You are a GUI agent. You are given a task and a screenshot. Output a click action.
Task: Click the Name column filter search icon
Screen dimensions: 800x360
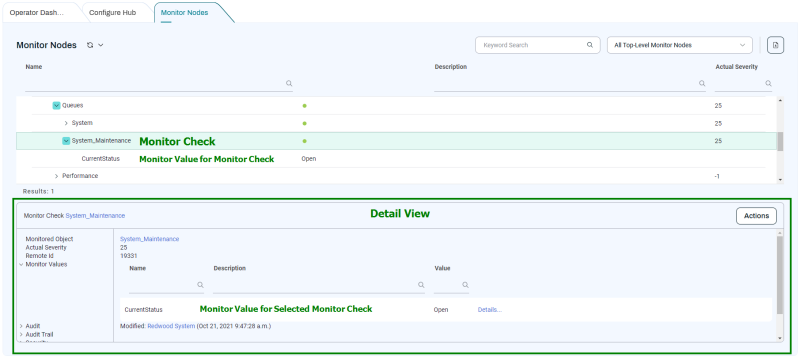coord(289,83)
